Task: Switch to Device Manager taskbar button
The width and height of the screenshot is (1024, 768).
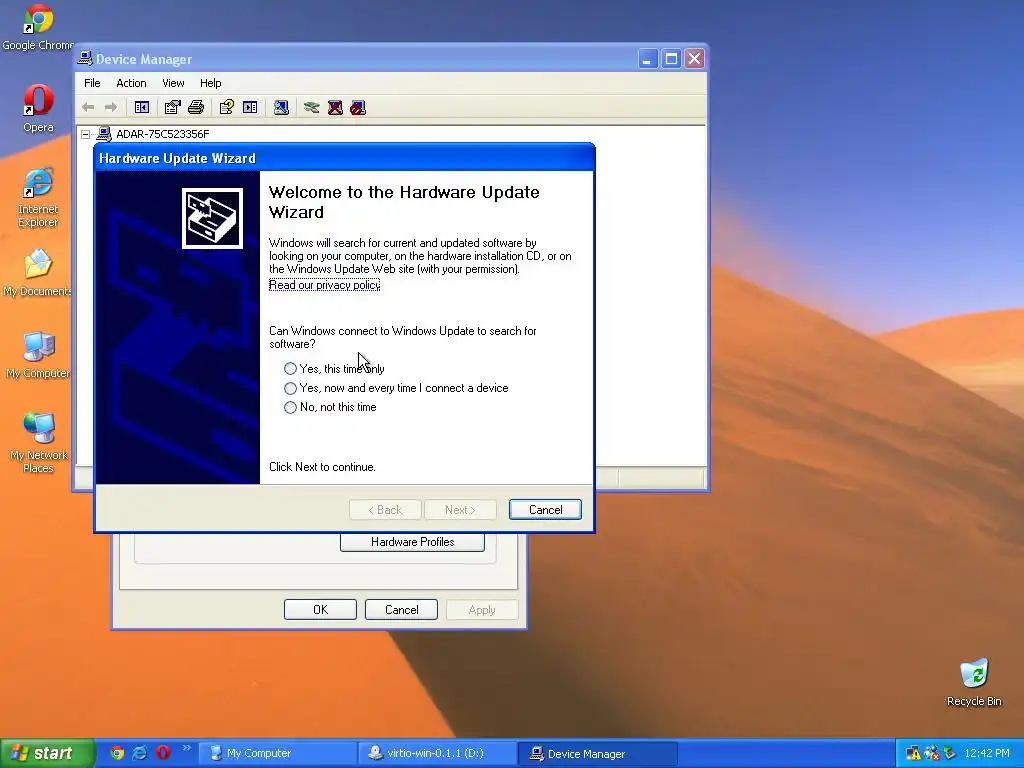Action: [598, 753]
